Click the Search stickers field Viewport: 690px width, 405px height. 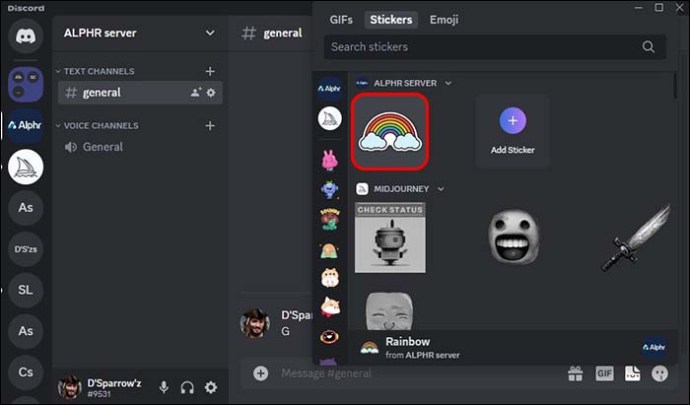485,47
